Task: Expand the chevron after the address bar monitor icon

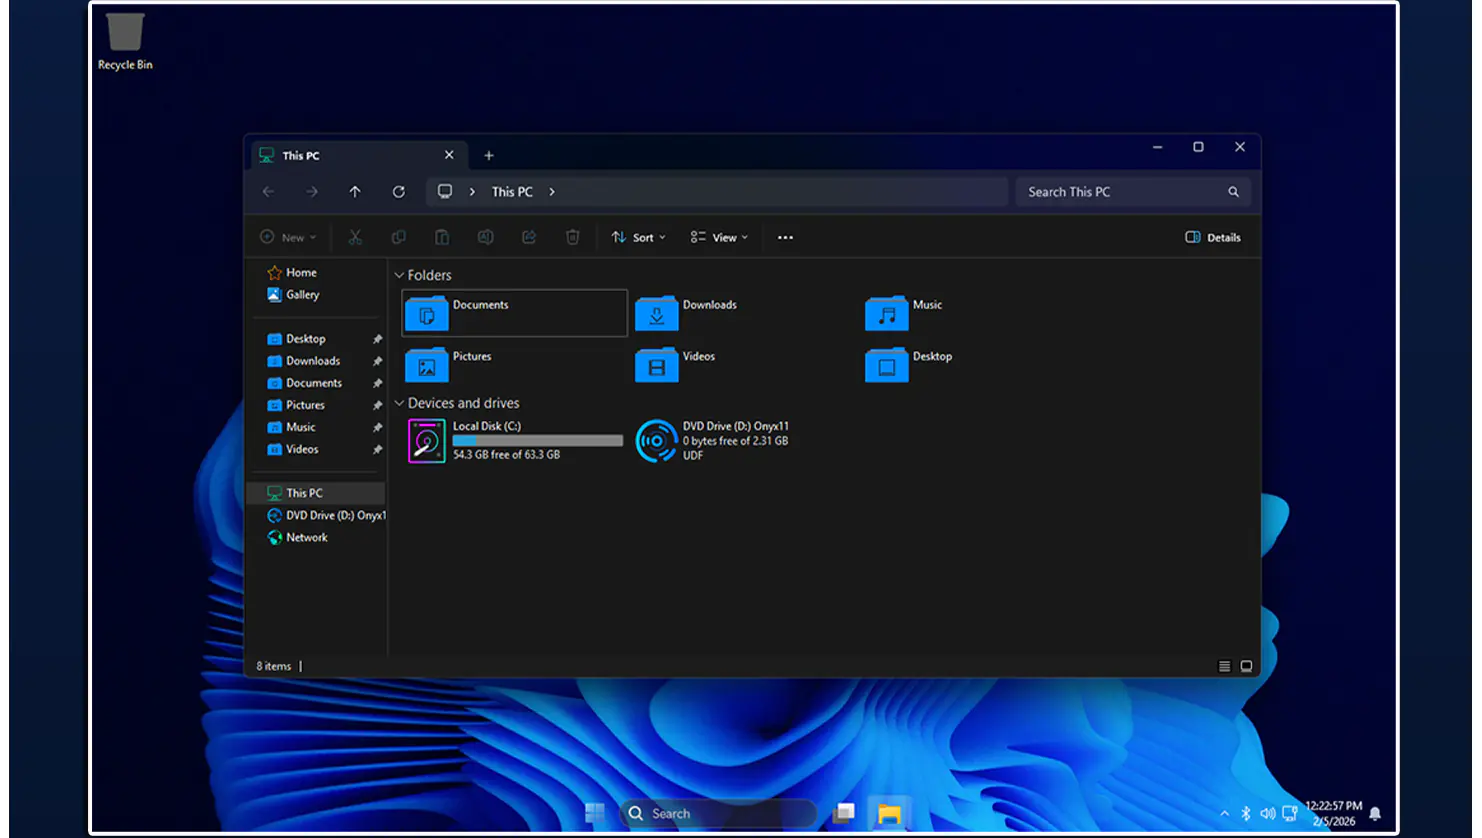Action: pos(472,192)
